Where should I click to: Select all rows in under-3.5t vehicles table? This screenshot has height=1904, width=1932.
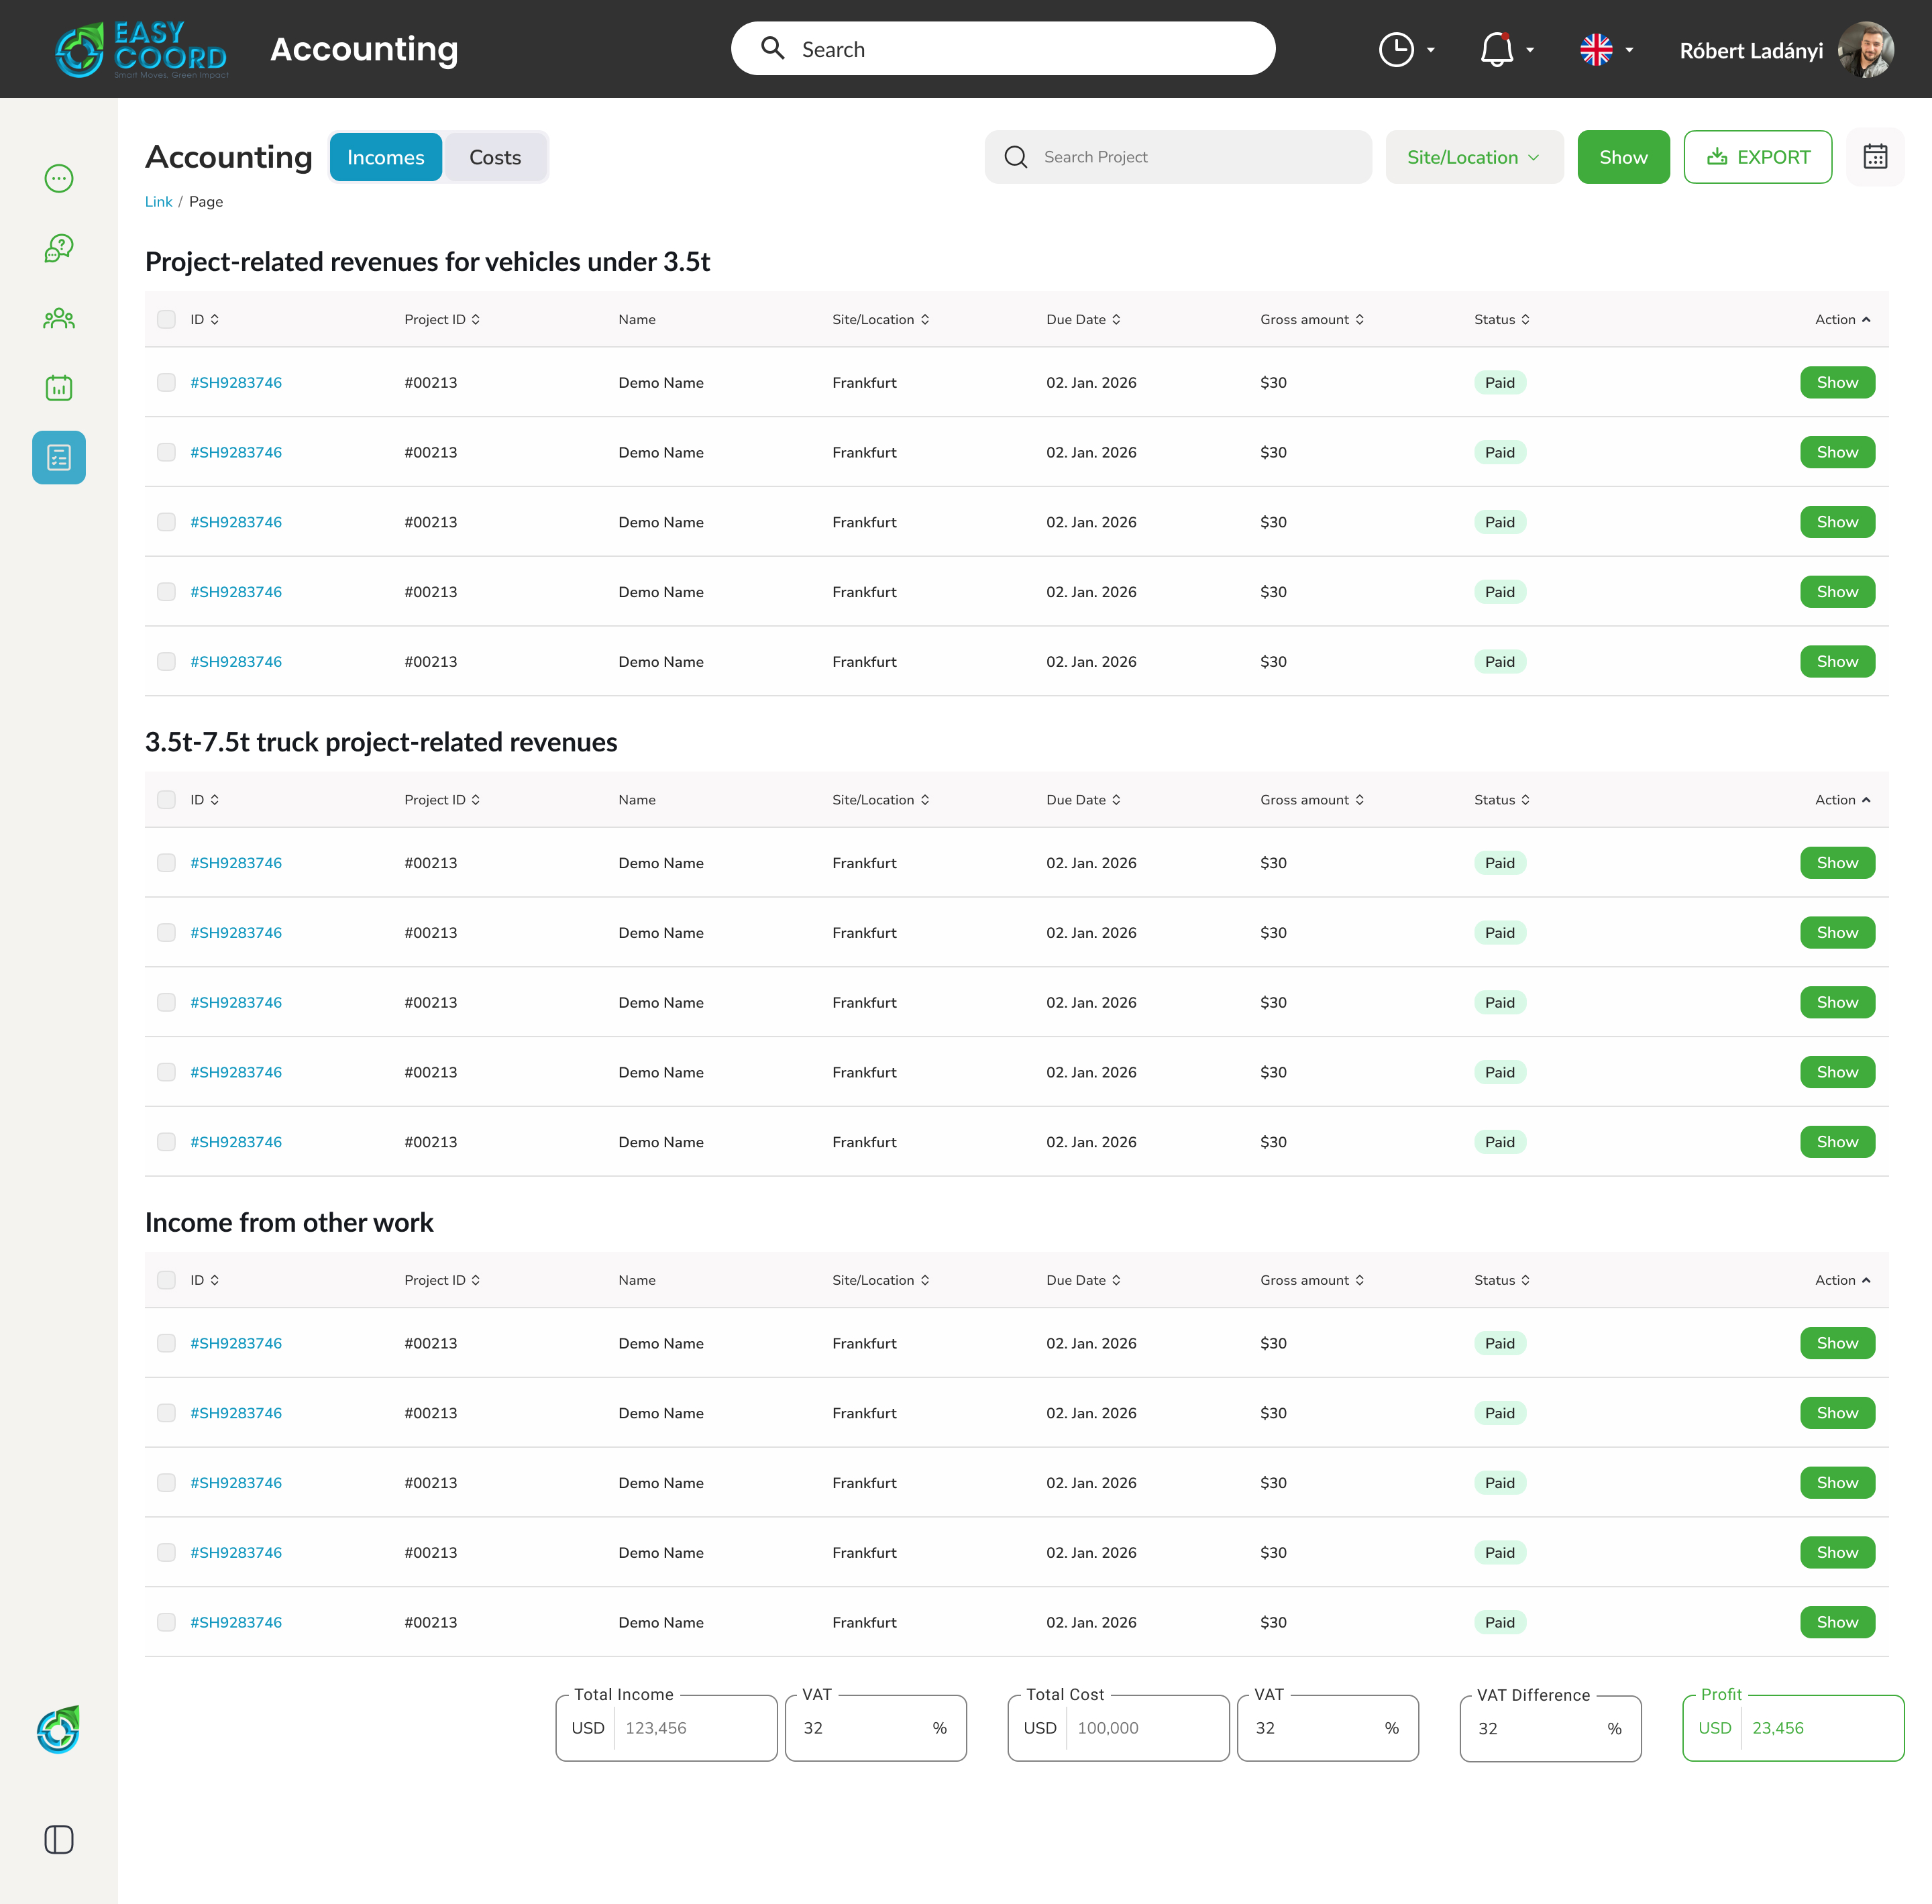pos(166,319)
